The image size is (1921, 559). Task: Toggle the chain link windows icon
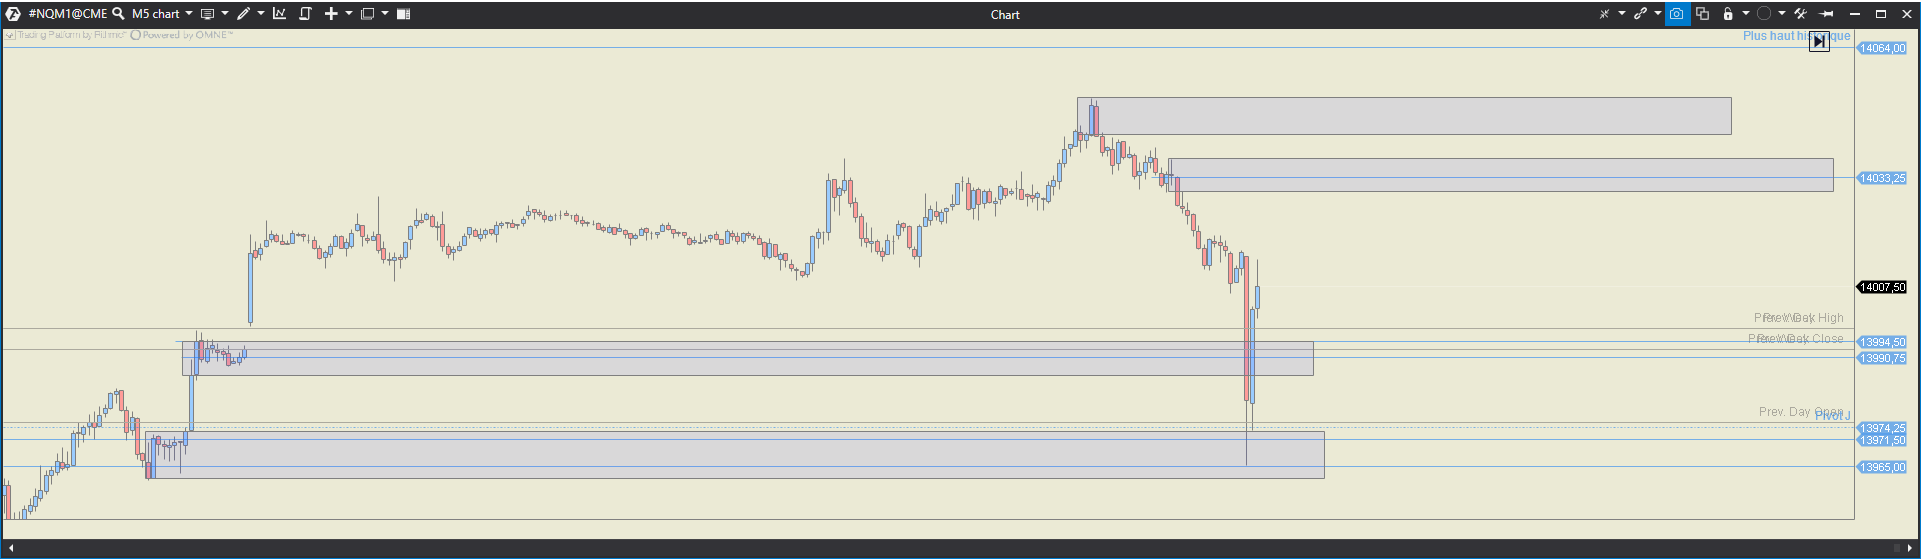(1640, 14)
